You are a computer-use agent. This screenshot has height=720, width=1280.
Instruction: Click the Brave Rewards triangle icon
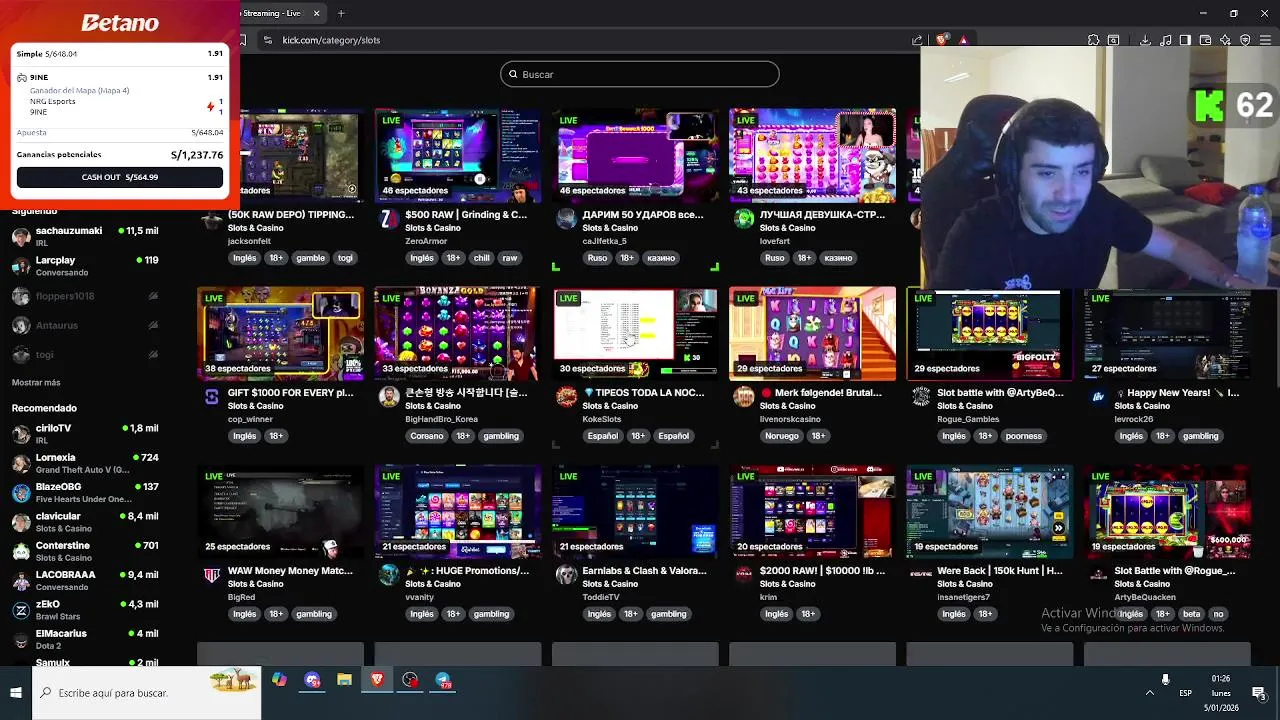point(963,40)
